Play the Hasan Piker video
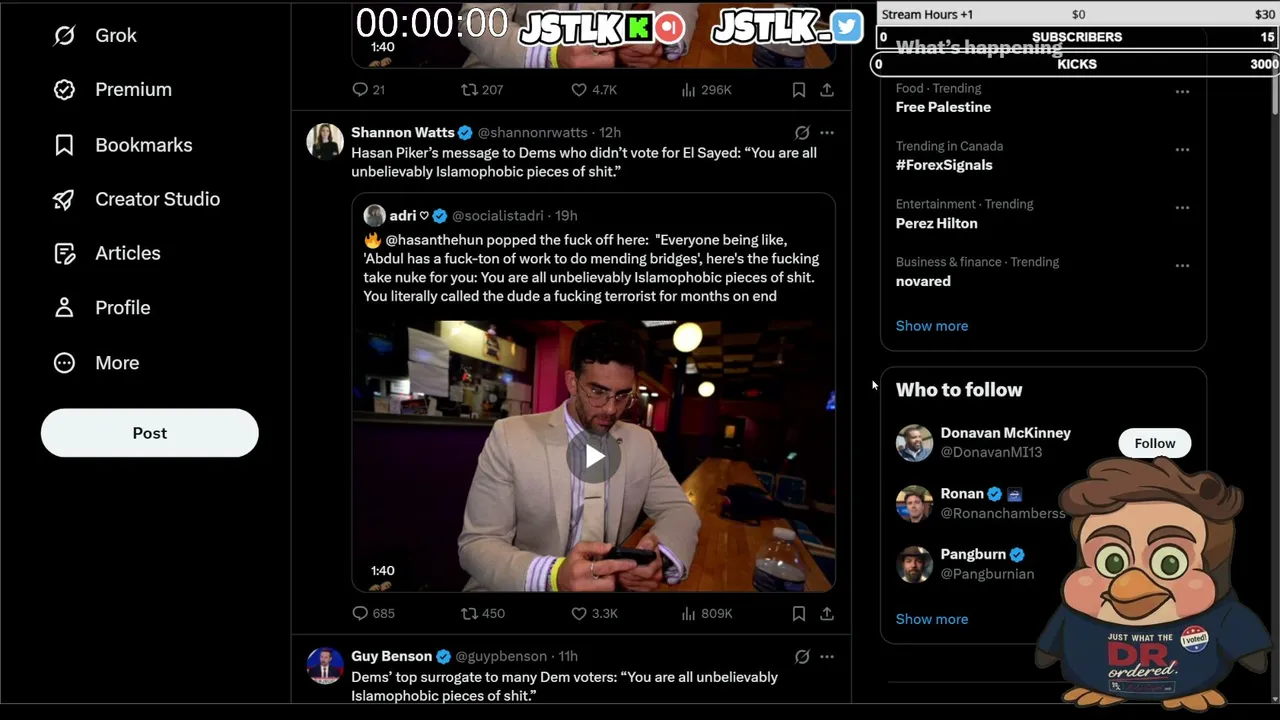Image resolution: width=1280 pixels, height=720 pixels. coord(594,457)
